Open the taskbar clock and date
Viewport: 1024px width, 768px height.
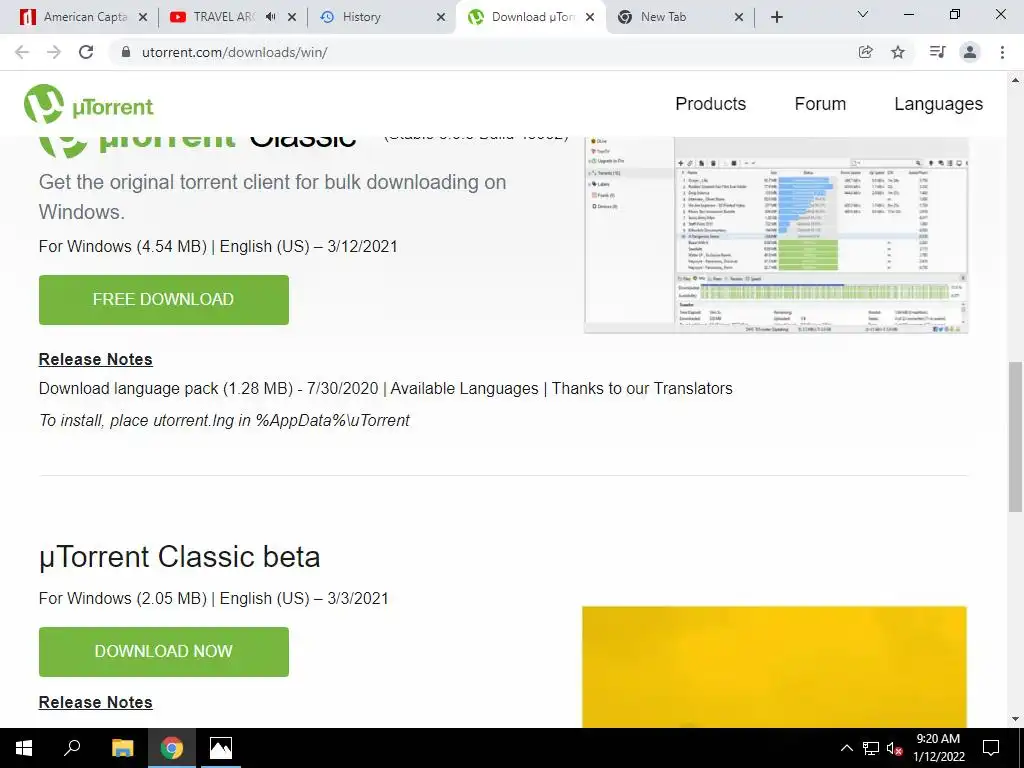938,748
